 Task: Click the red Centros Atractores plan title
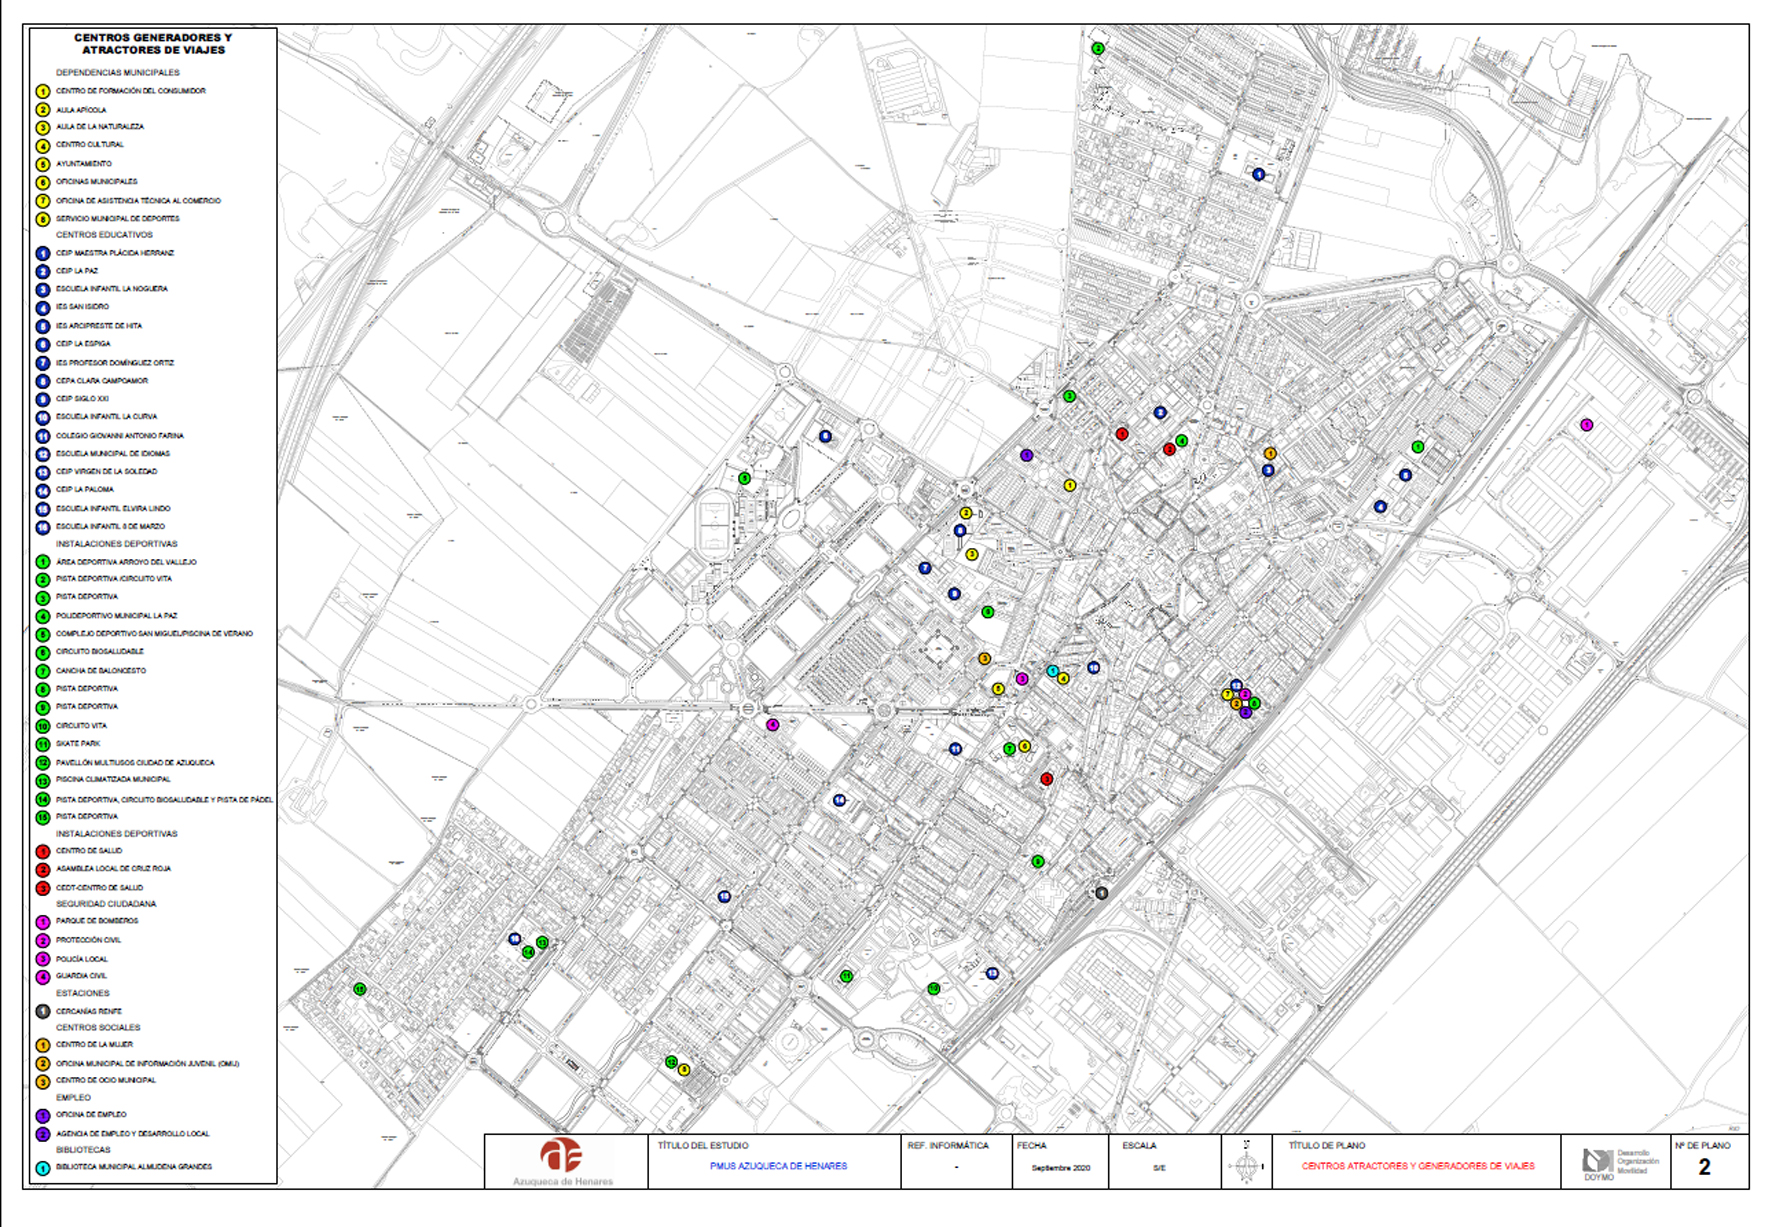coord(1417,1166)
